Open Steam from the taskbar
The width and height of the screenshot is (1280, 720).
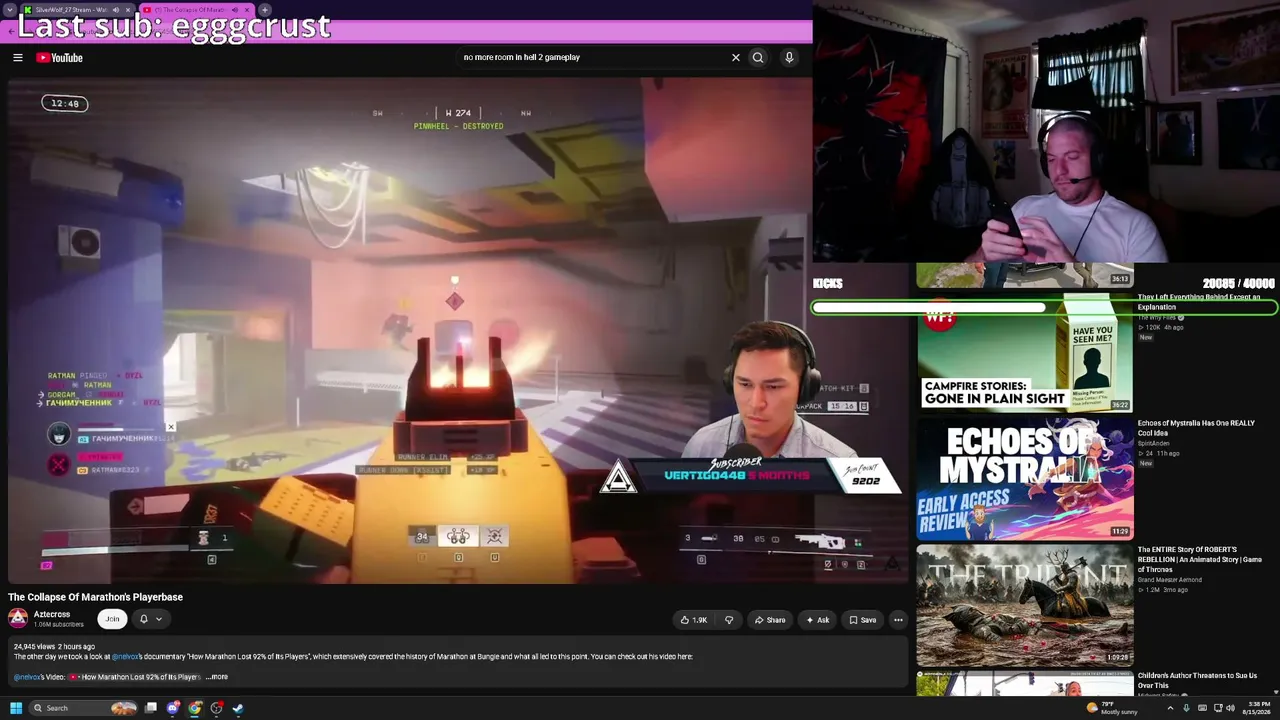pyautogui.click(x=238, y=708)
